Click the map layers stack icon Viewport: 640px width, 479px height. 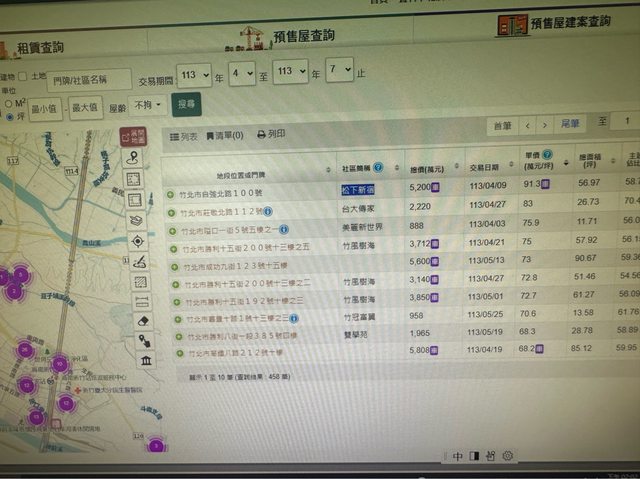point(137,220)
